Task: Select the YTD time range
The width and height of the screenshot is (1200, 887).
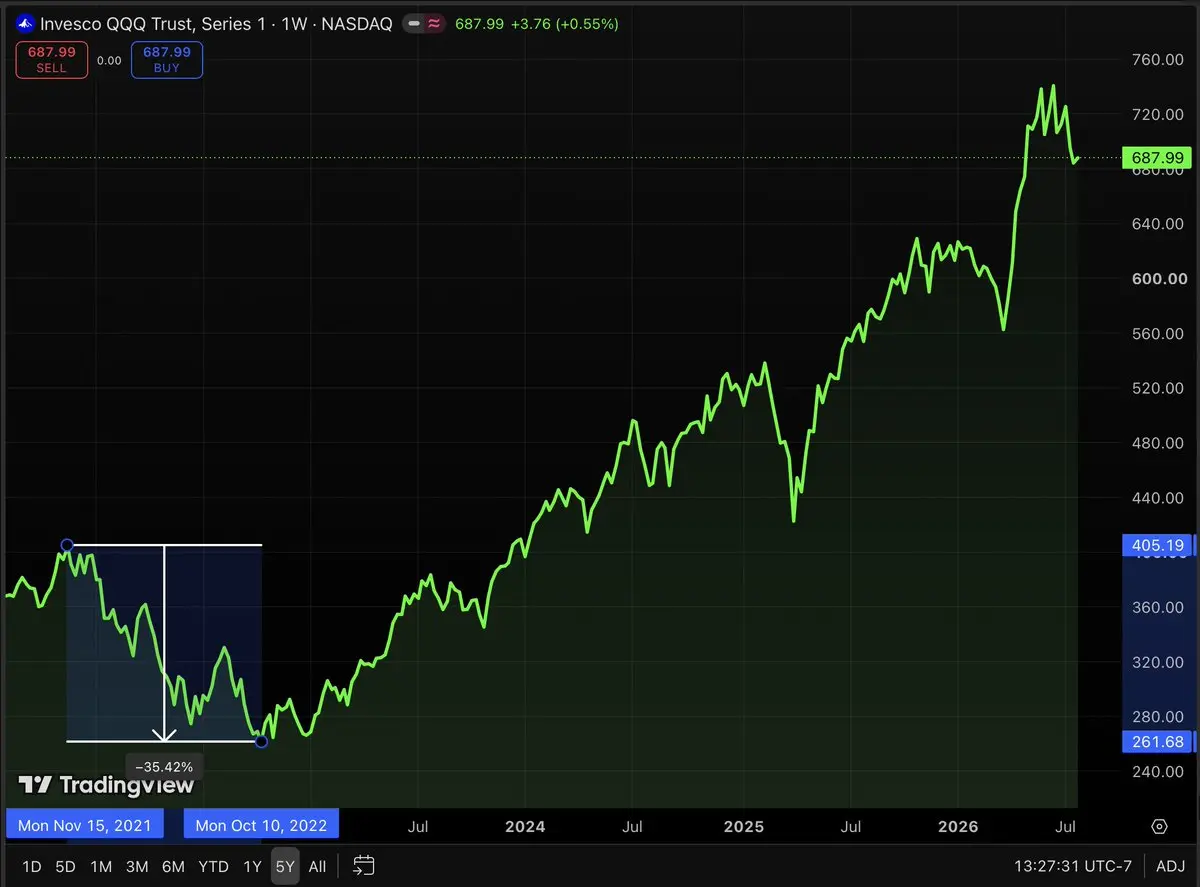Action: pyautogui.click(x=213, y=866)
